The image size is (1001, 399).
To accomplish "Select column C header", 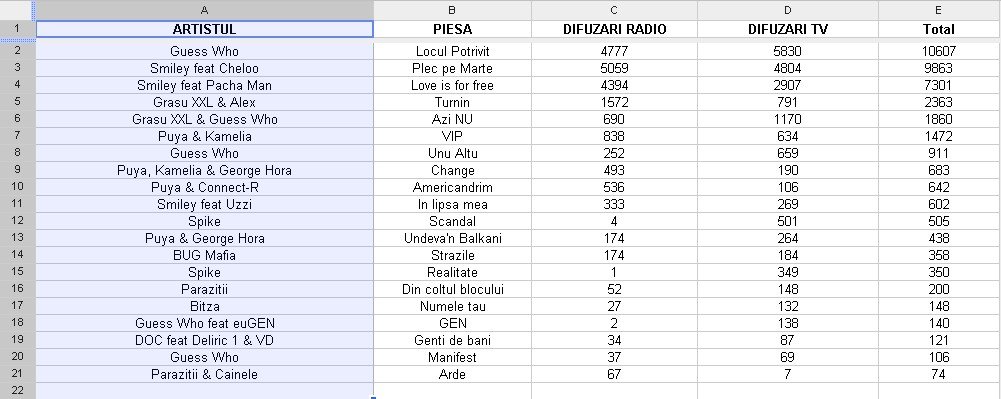I will click(x=614, y=10).
